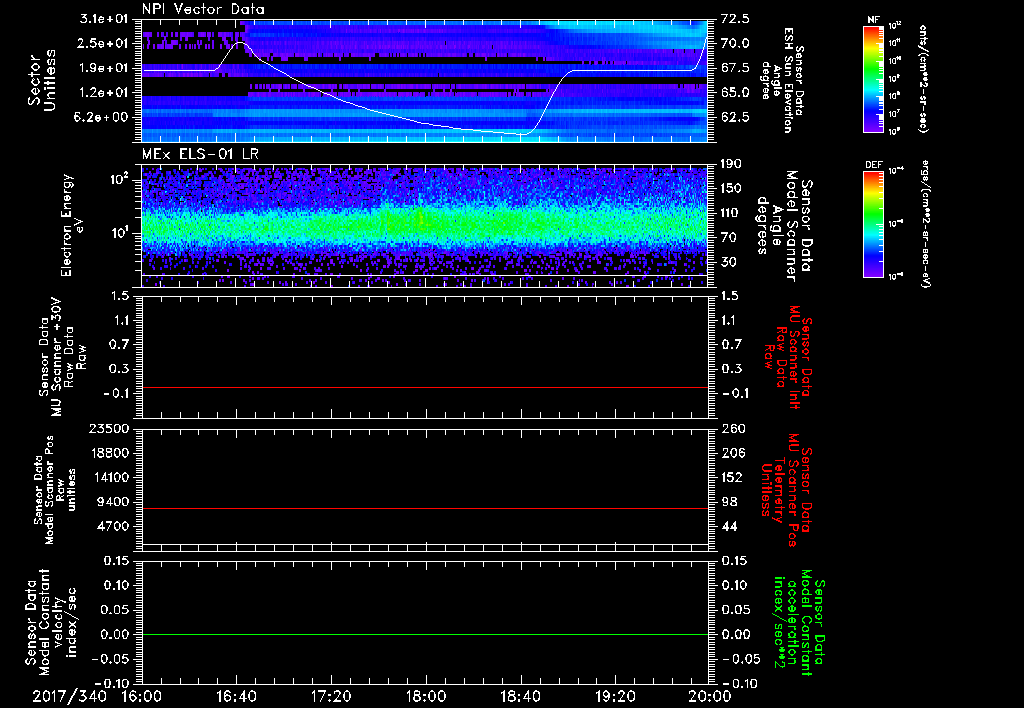Viewport: 1024px width, 708px height.
Task: Click the white curve peak near 16:40
Action: (x=240, y=42)
